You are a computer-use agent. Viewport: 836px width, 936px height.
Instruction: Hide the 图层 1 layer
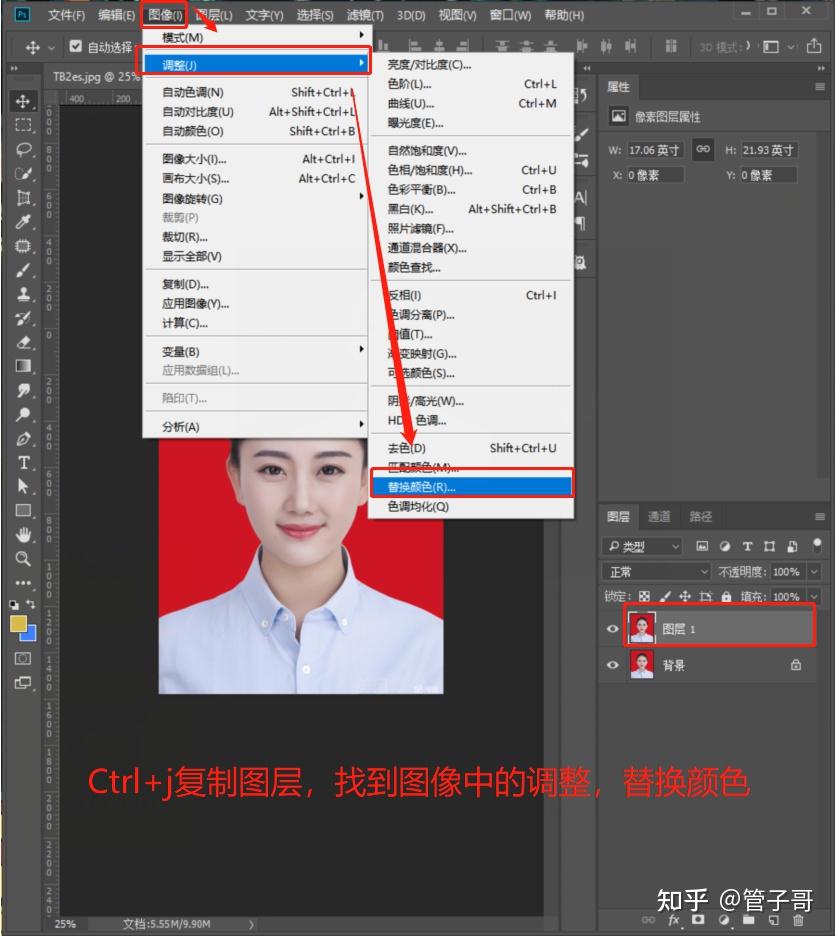[x=612, y=629]
